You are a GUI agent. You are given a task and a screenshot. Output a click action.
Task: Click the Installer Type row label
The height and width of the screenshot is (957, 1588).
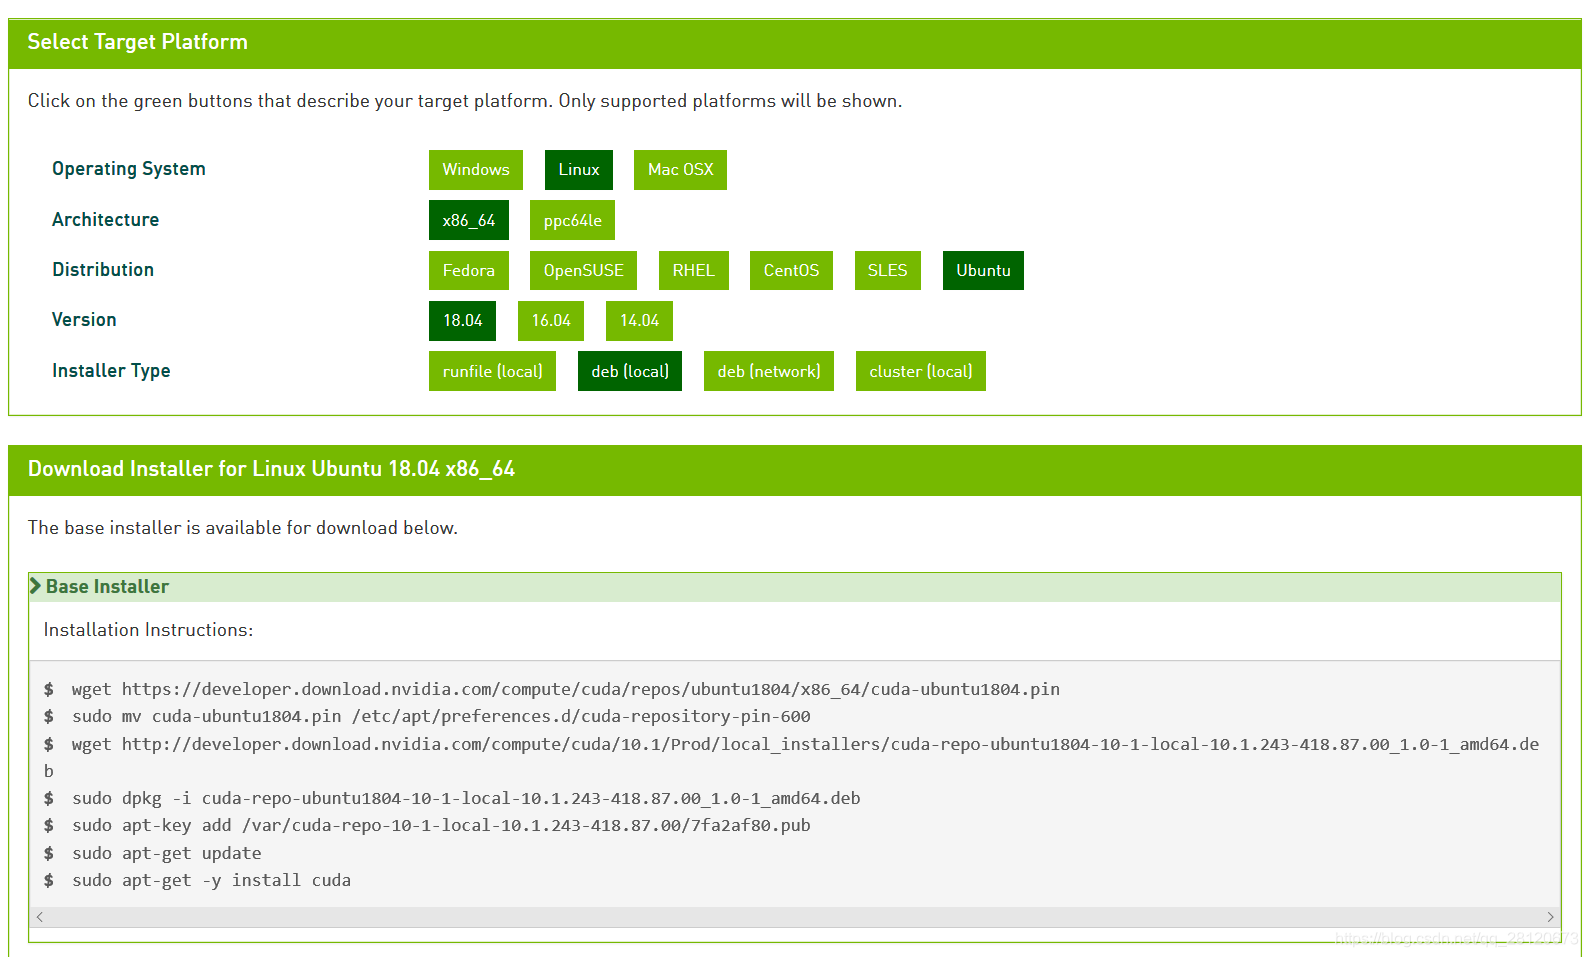click(x=111, y=370)
